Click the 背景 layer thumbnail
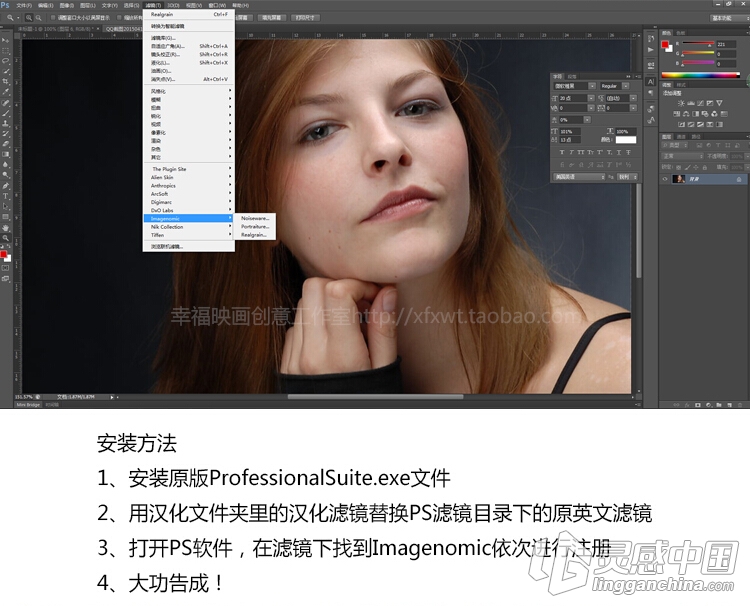Image resolution: width=750 pixels, height=606 pixels. tap(678, 179)
